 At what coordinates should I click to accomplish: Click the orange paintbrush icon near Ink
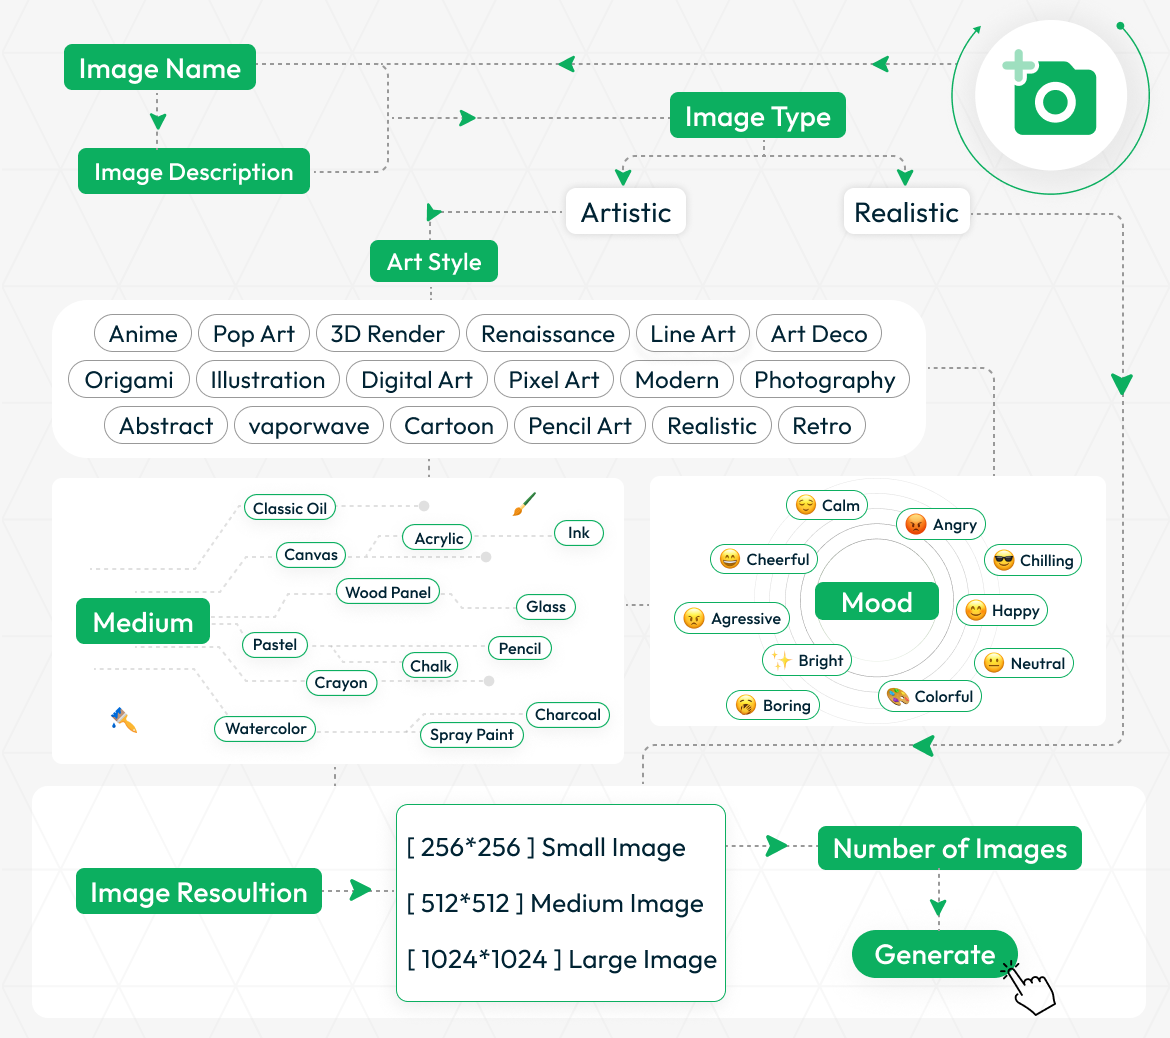525,504
